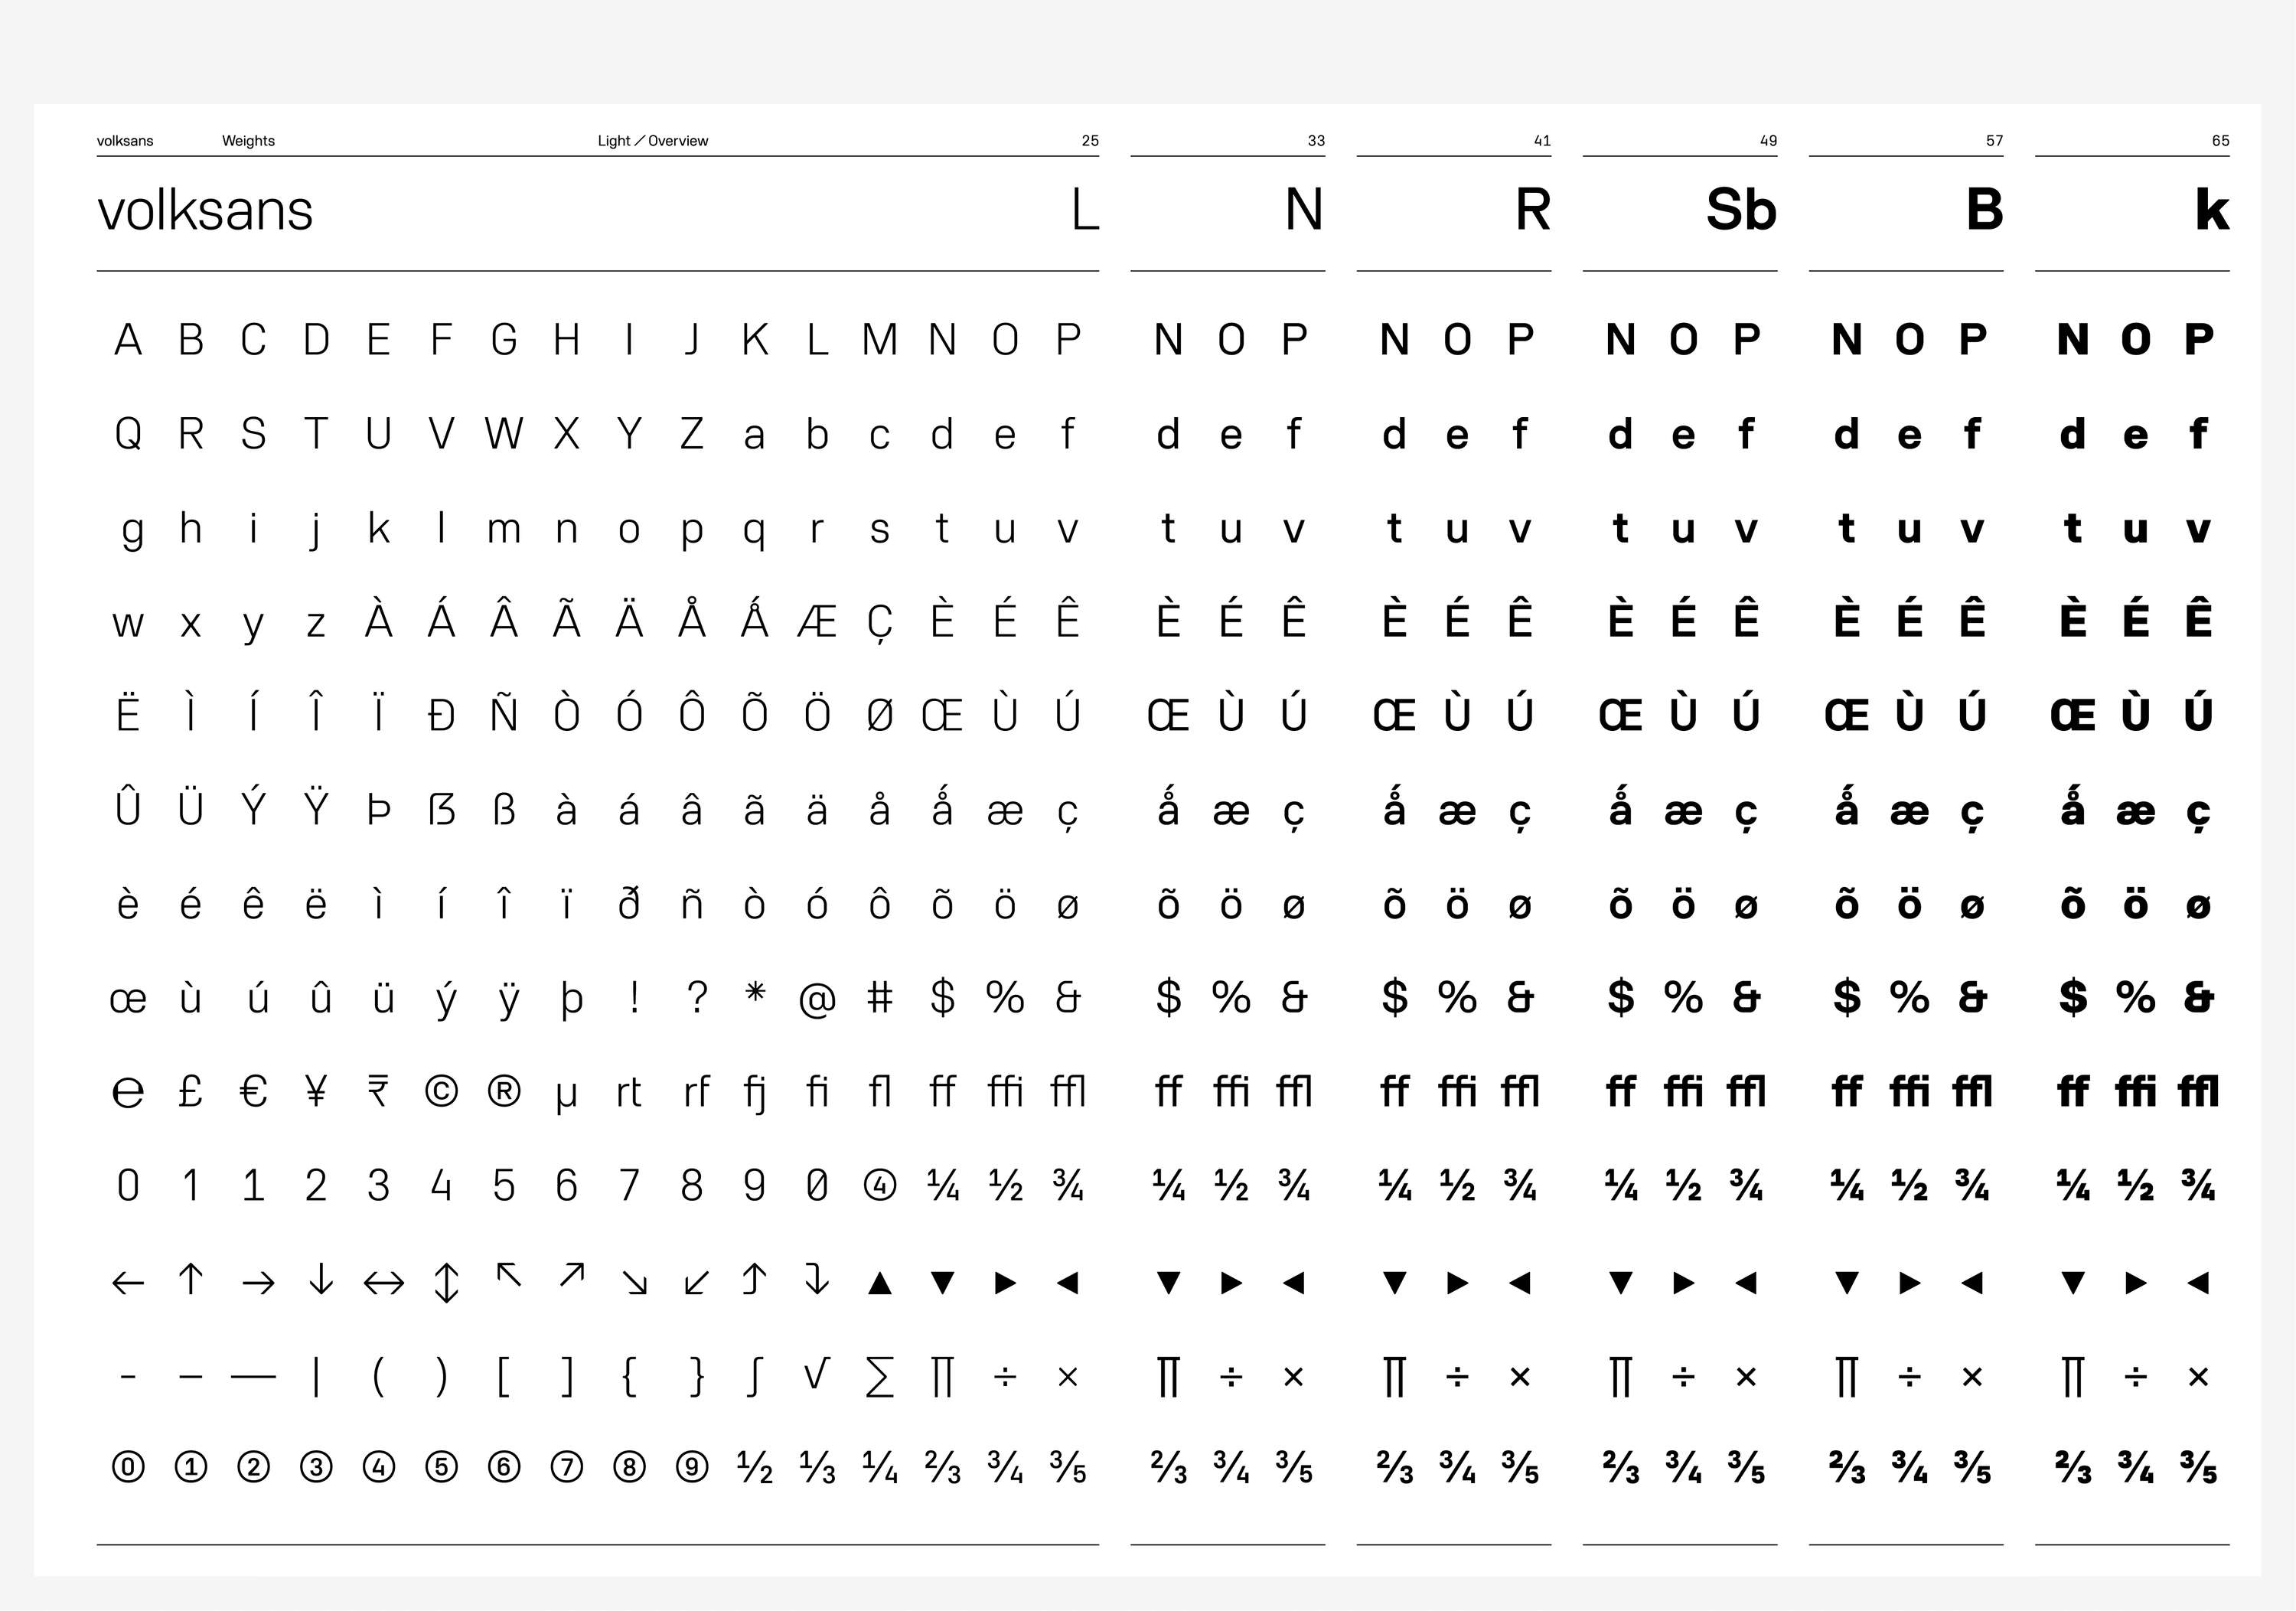Click the down-right diagonal arrow glyph
Screen dimensions: 2296x1611
(634, 1283)
